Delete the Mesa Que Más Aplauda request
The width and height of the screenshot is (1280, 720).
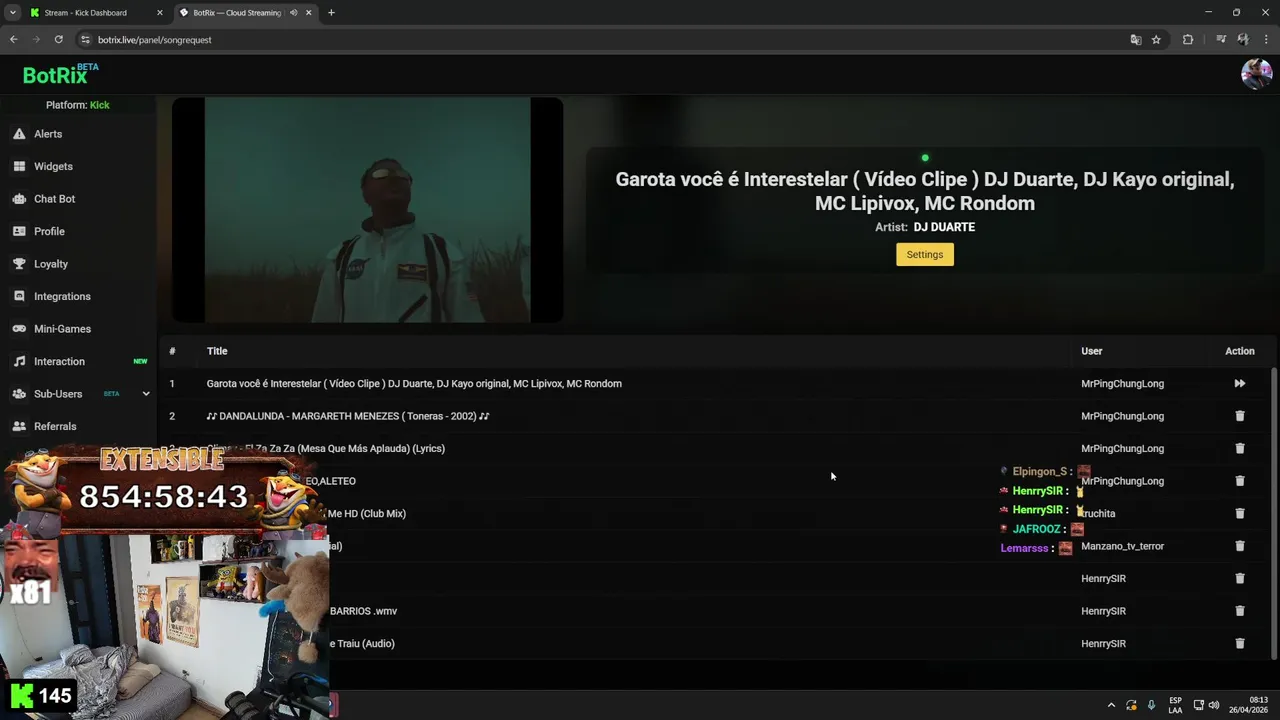[x=1239, y=448]
